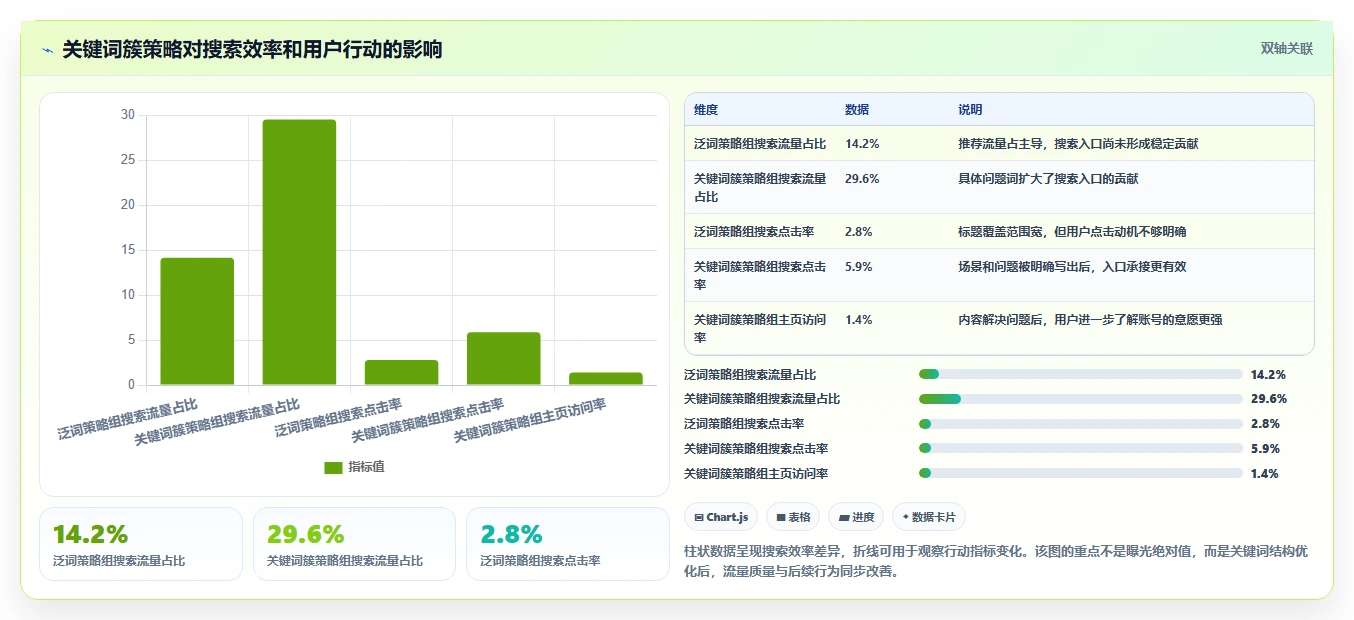Click the description 推荐流量占主导,搜索入口尚未形成稳定贡献
Image resolution: width=1354 pixels, height=620 pixels.
[x=1078, y=144]
